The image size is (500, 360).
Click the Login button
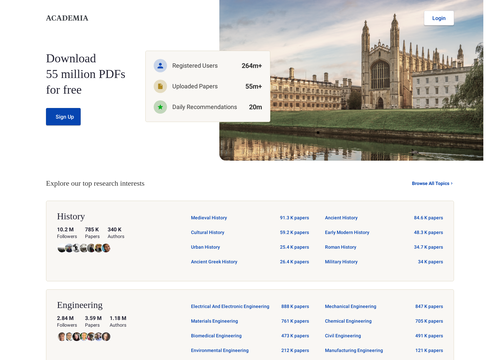click(x=439, y=18)
